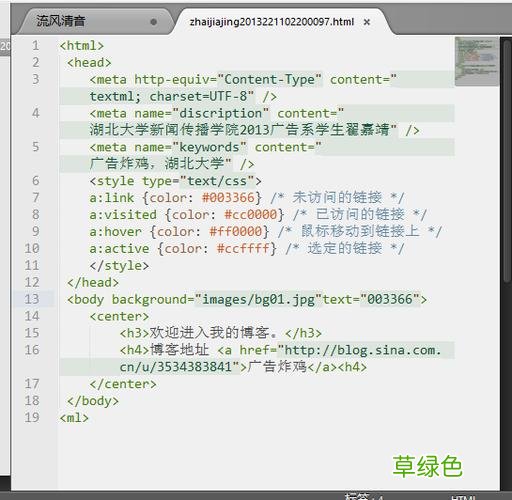Click the 广告炸鸡 link text on line 16
The image size is (512, 500).
[x=277, y=367]
